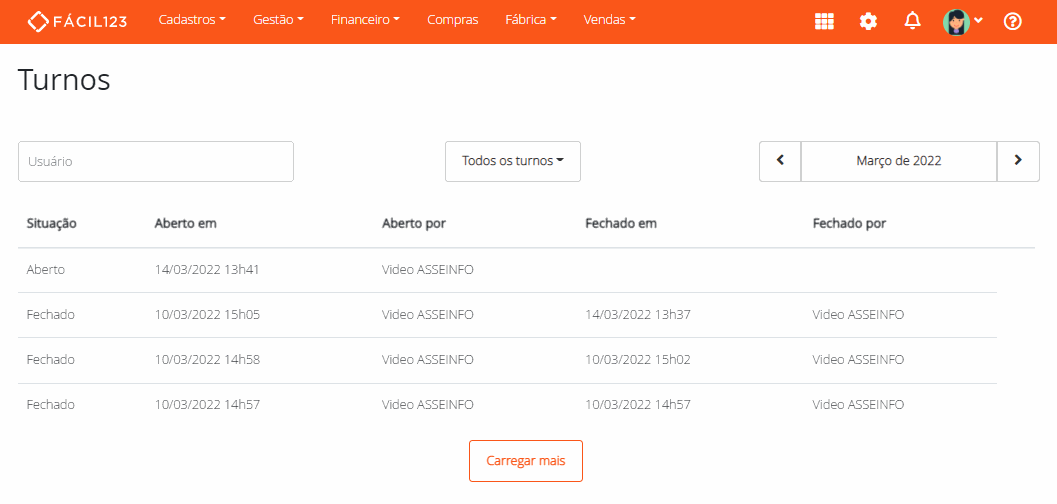Click the Turnos page heading

click(64, 80)
